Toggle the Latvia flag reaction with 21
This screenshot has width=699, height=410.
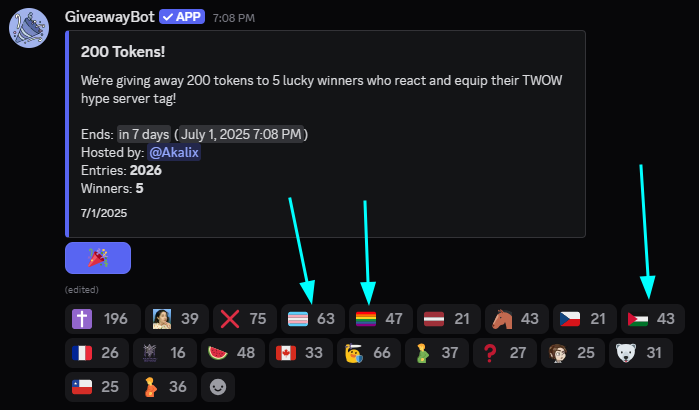449,319
